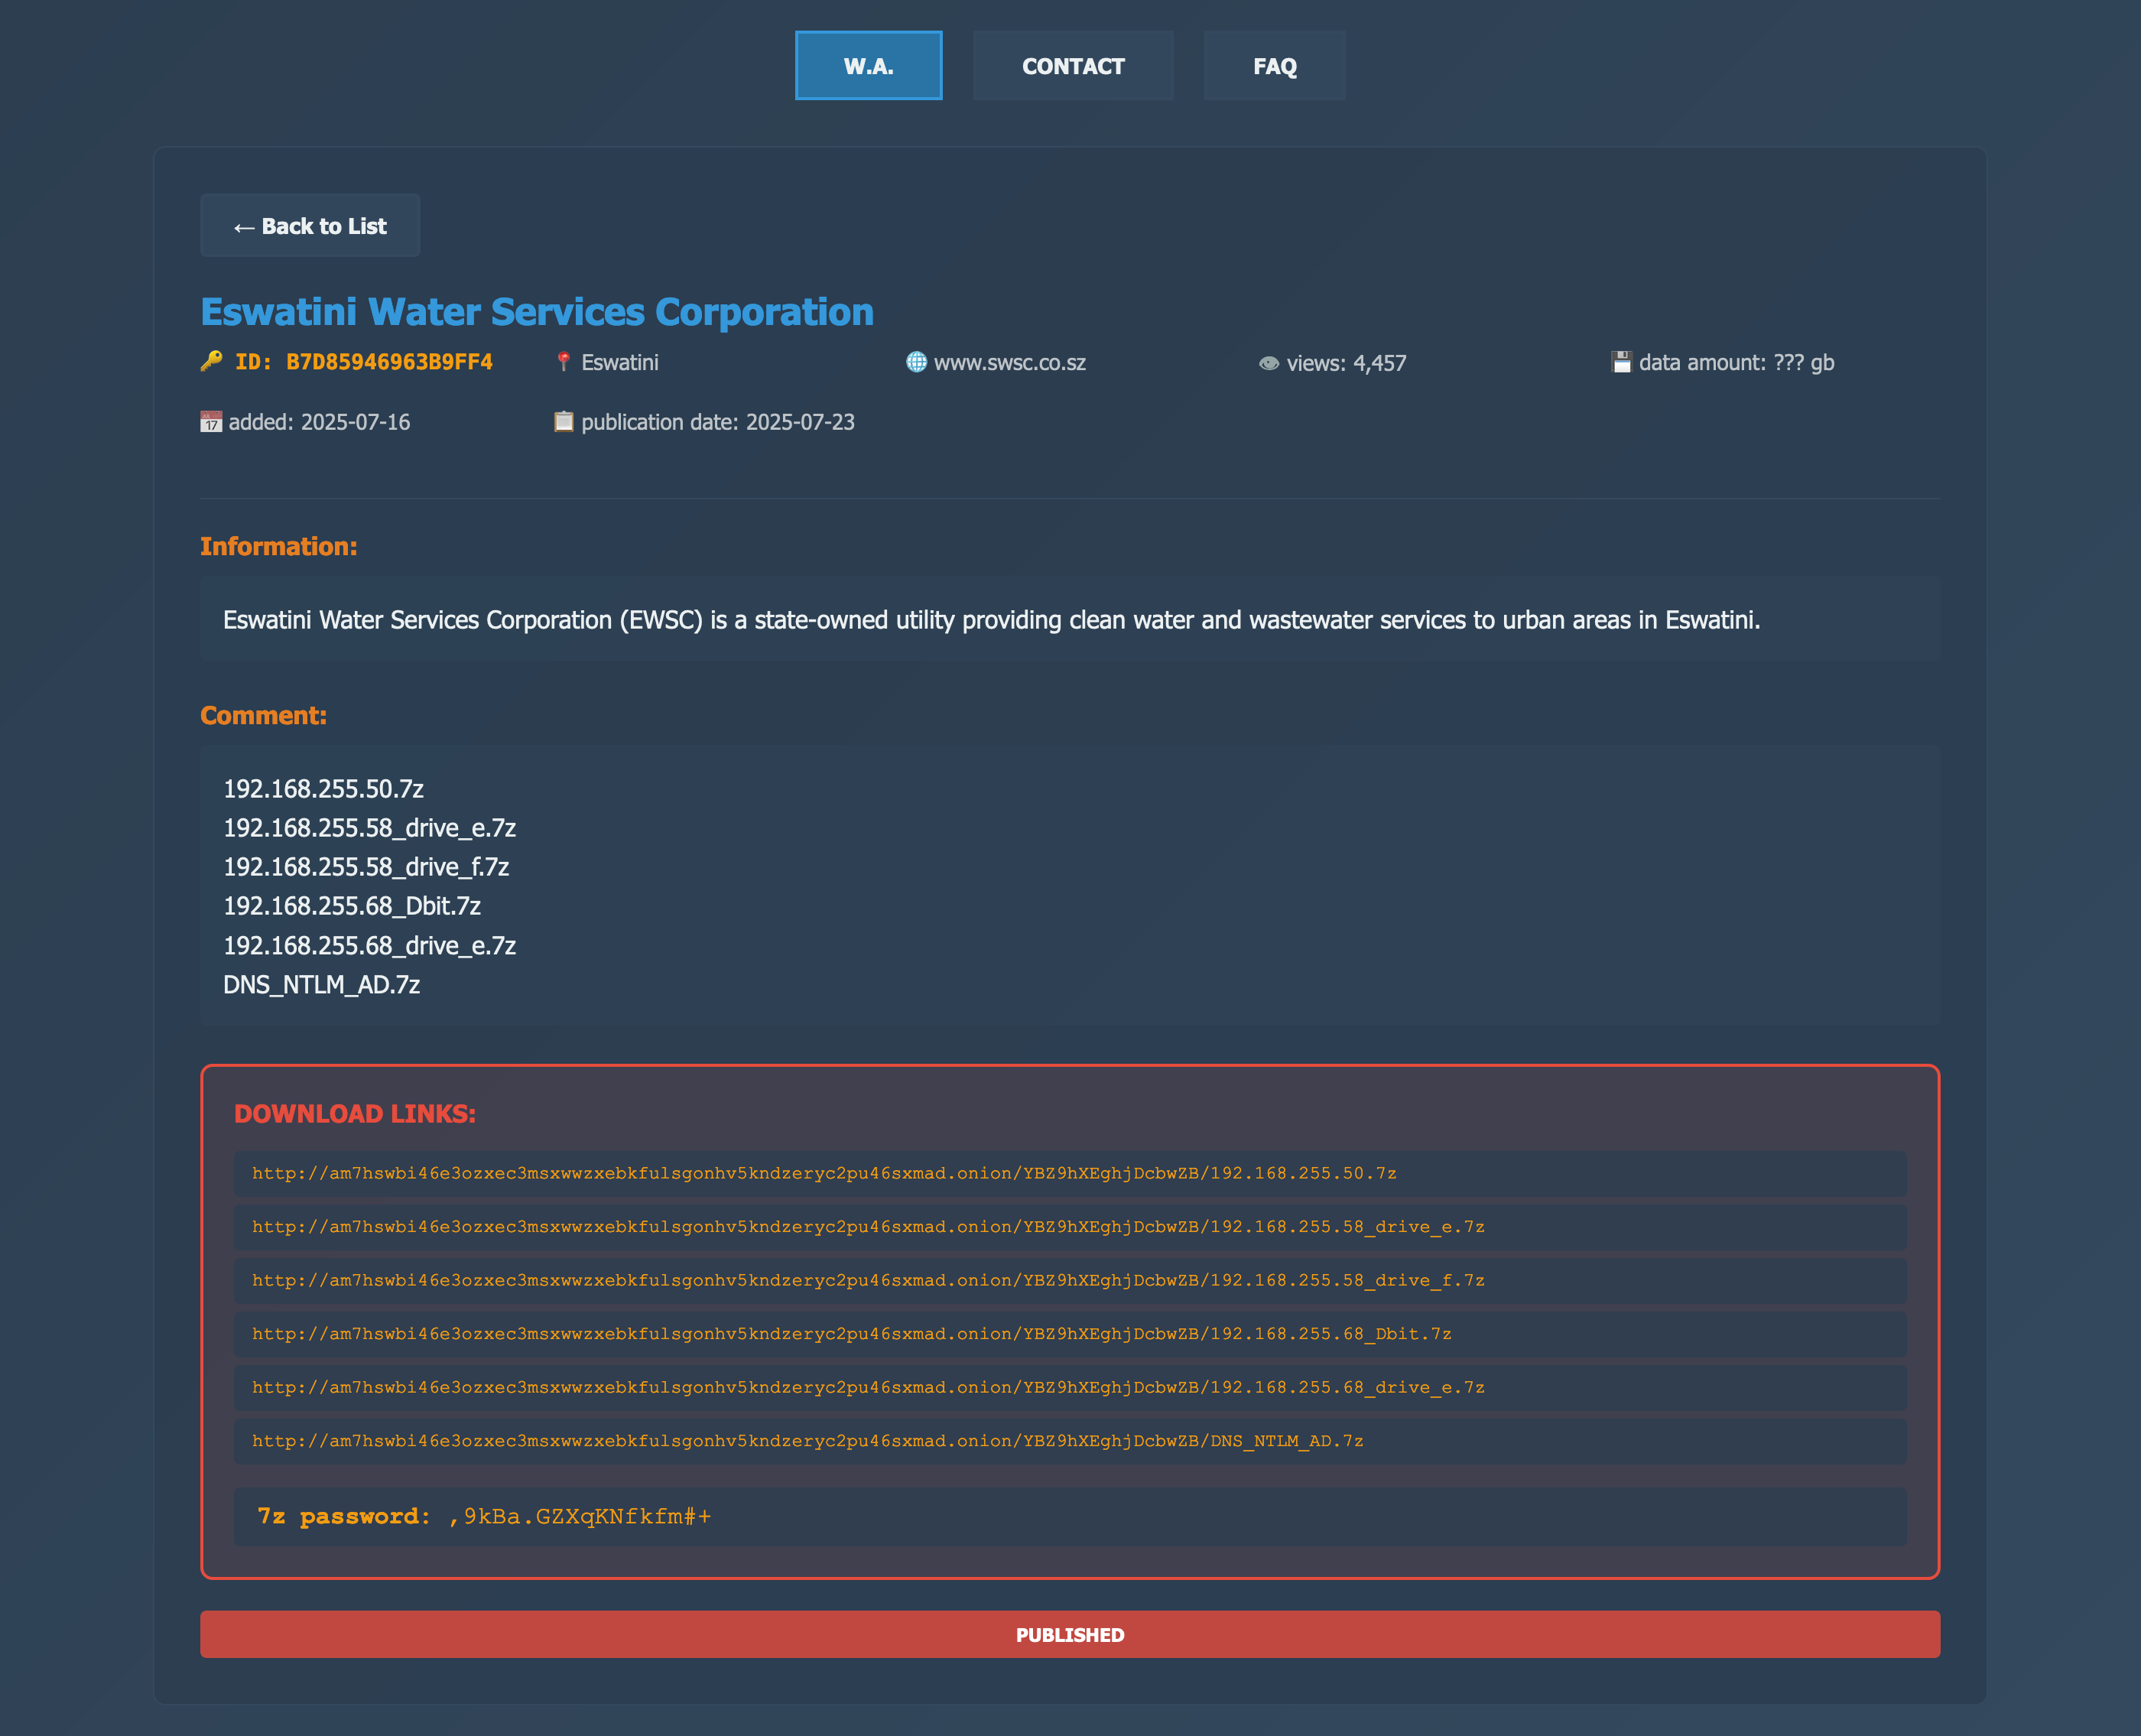This screenshot has height=1736, width=2141.
Task: Click the EWSC description paragraph
Action: point(992,620)
